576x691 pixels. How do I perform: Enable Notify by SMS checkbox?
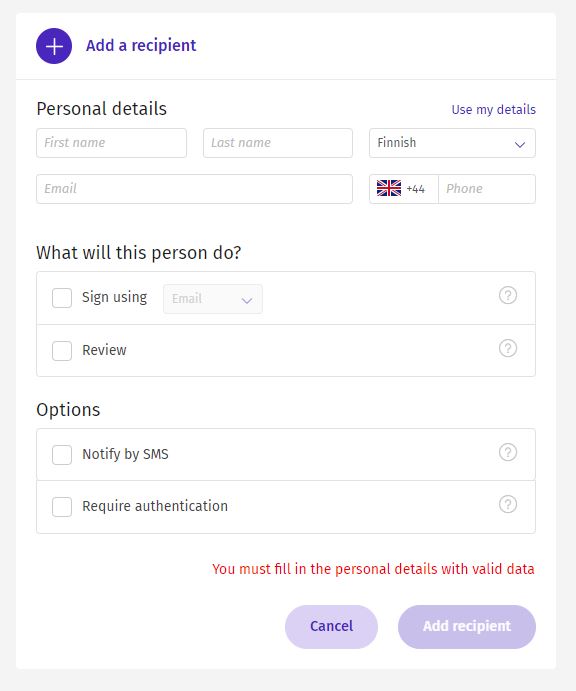click(62, 455)
